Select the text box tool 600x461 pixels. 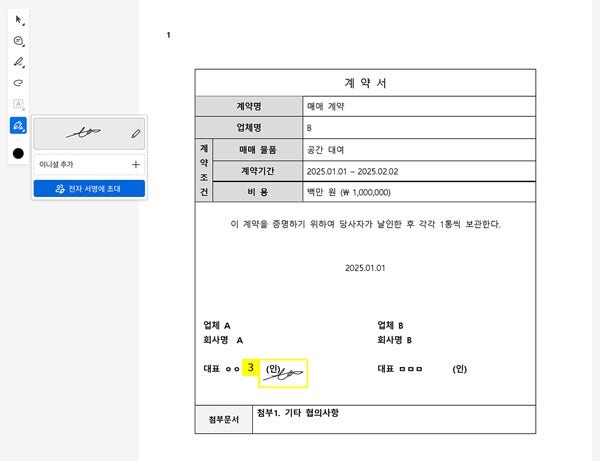point(18,104)
